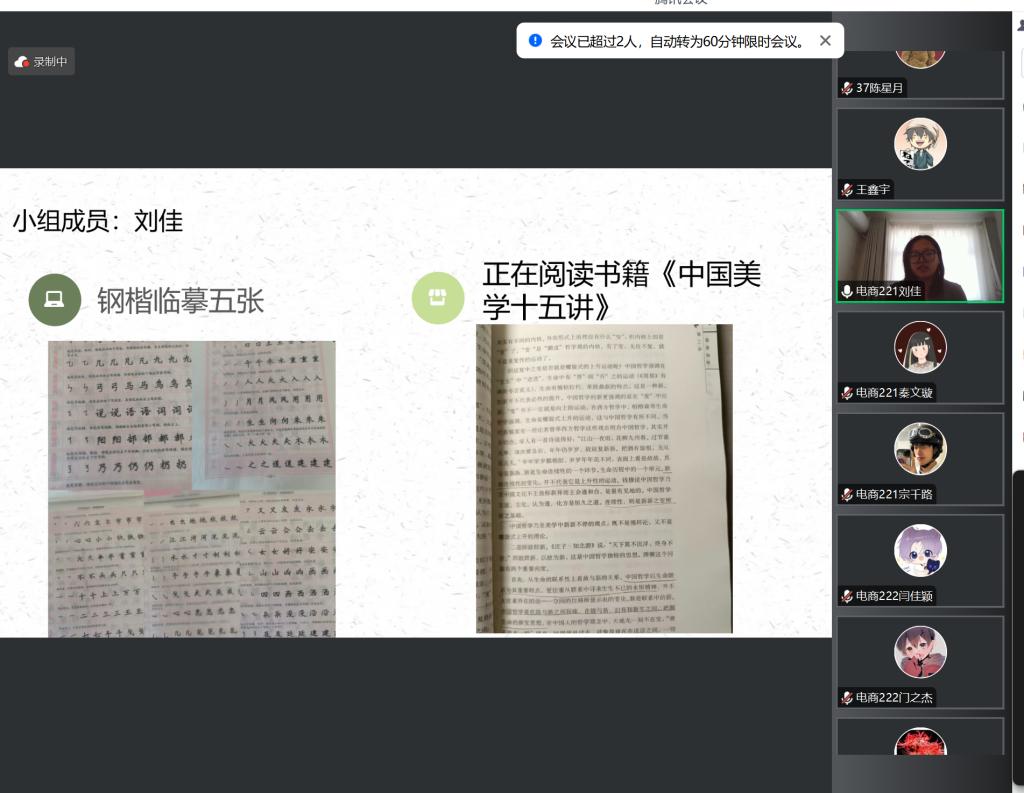Click the green laptop icon beside 钢楷临摹五张
This screenshot has height=793, width=1024.
click(54, 300)
